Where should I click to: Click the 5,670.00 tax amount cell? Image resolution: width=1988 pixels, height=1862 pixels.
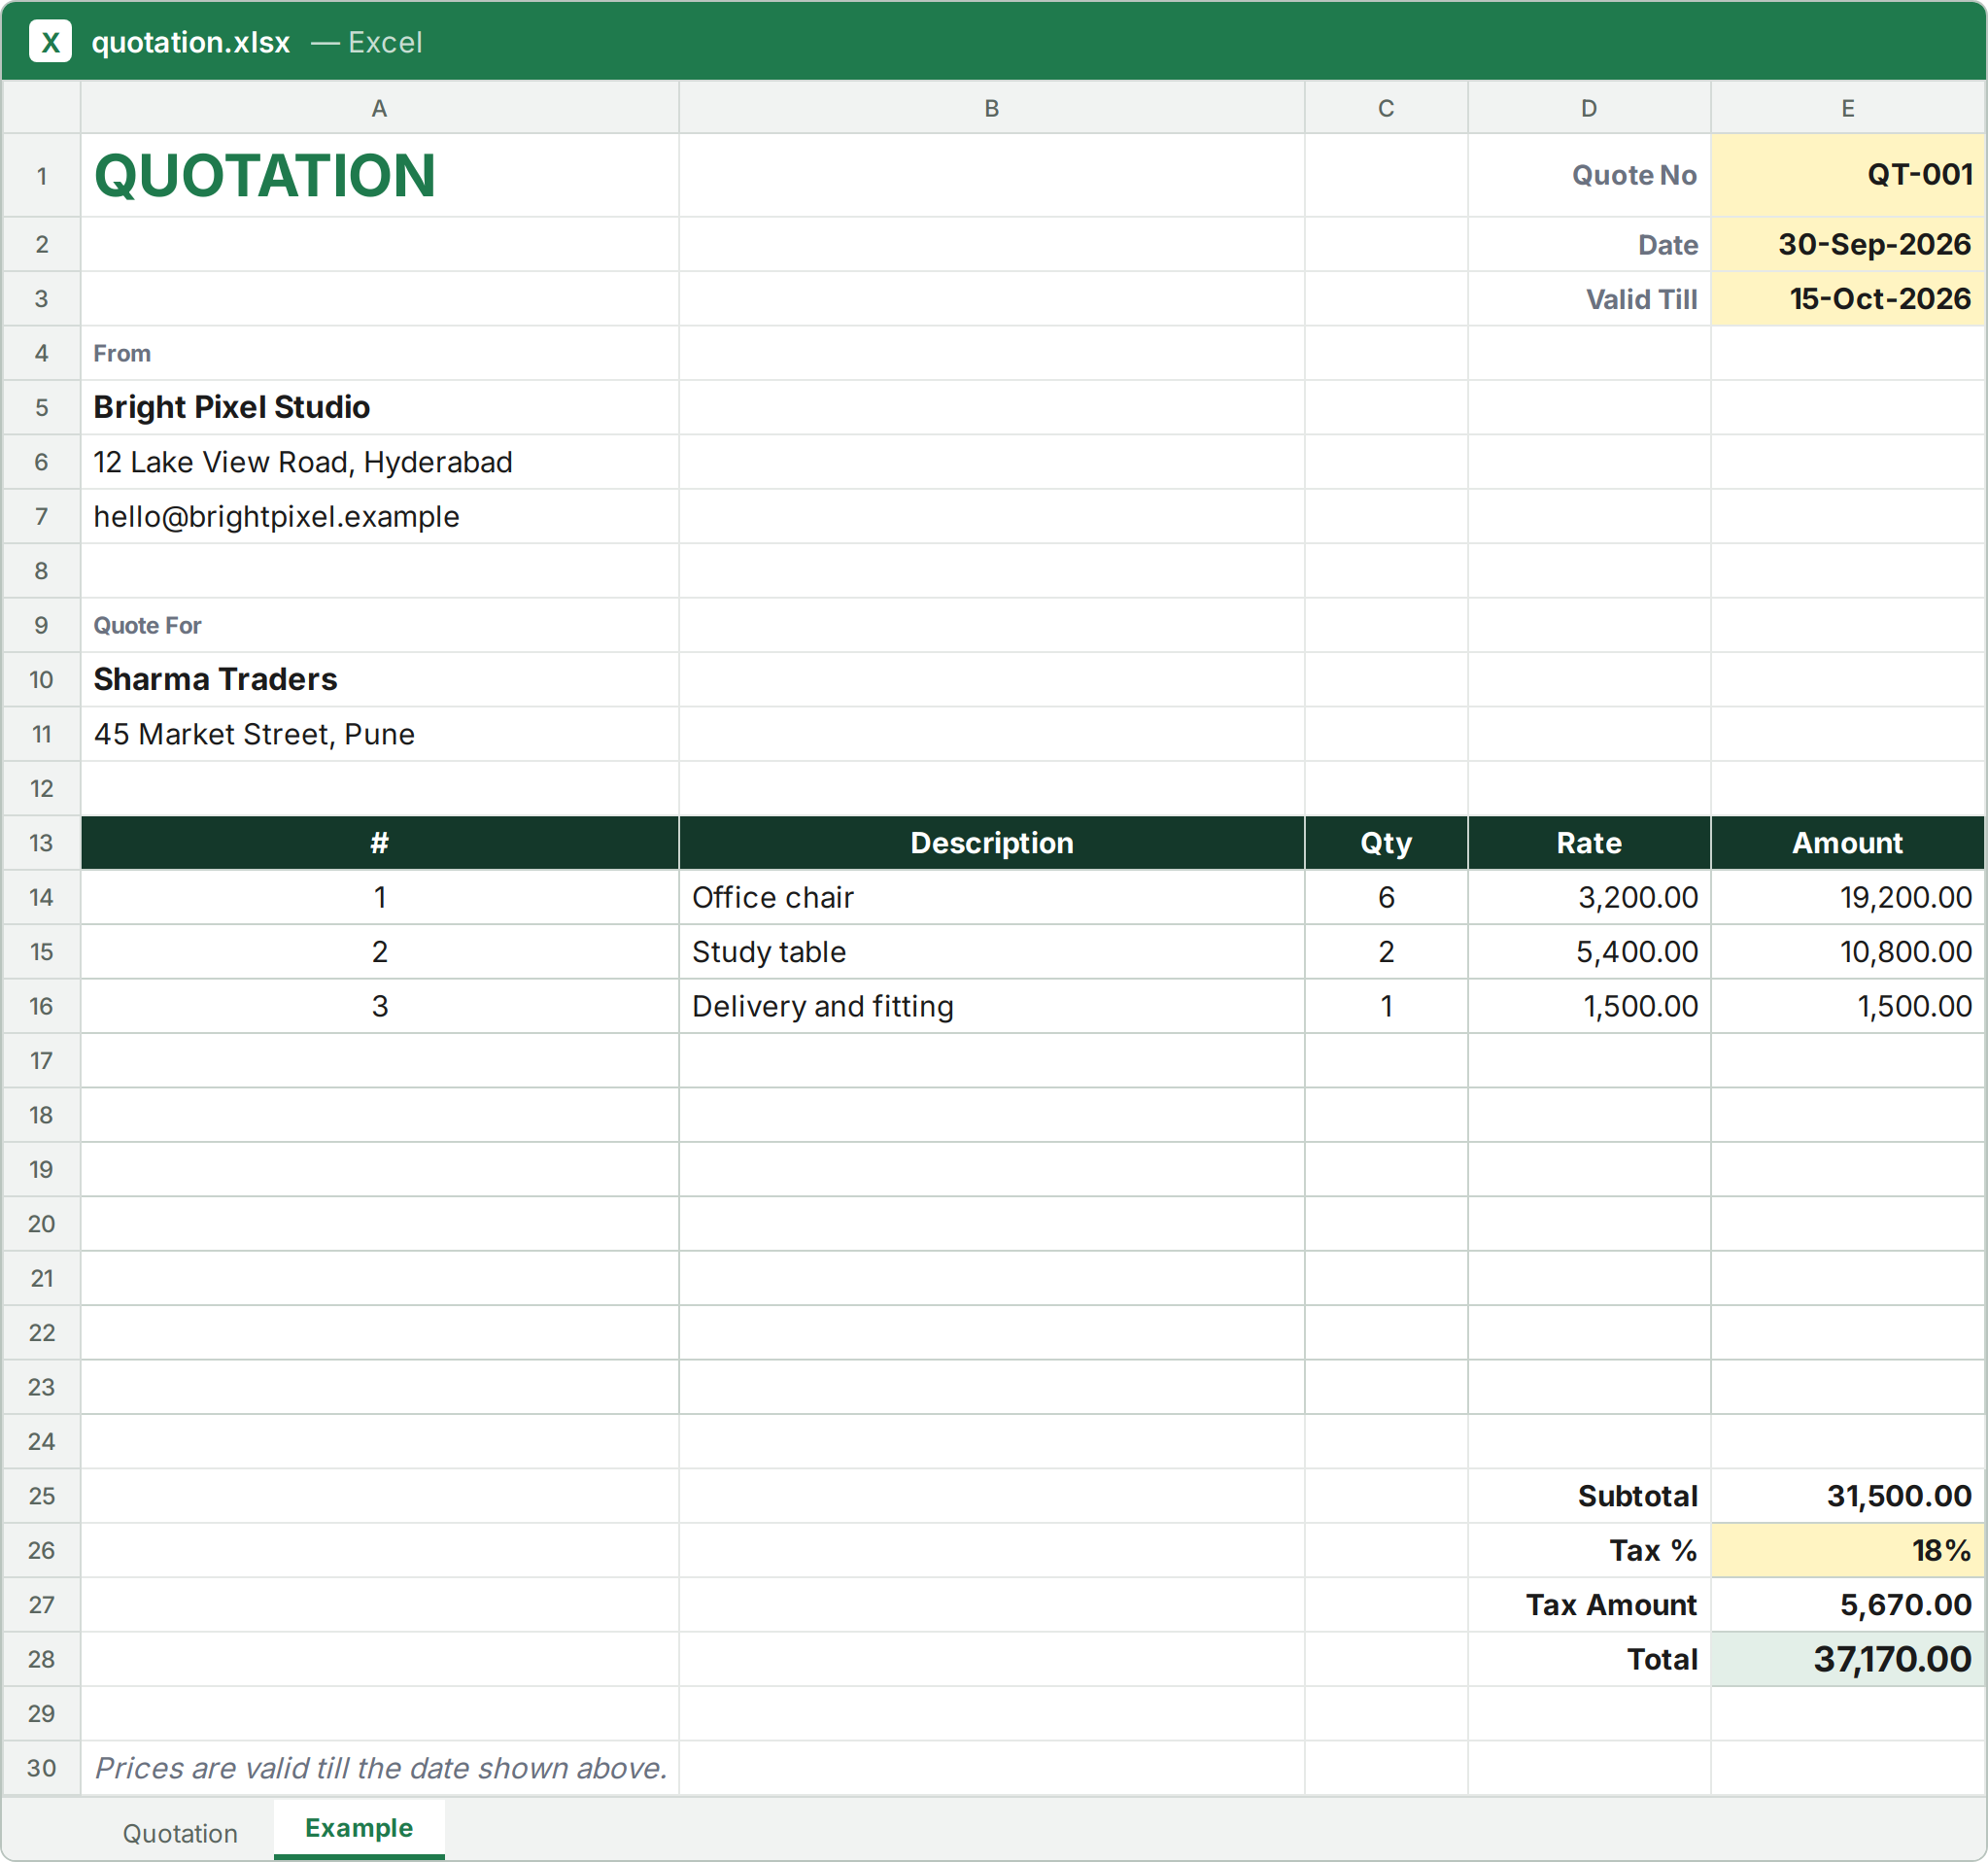[1848, 1605]
